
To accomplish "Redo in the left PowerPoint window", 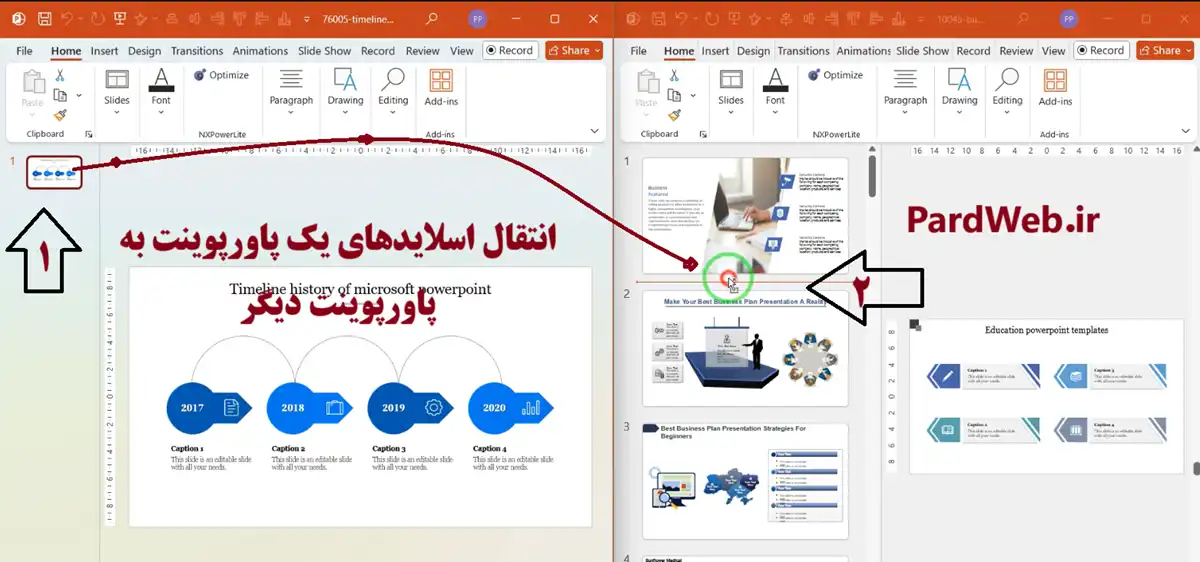I will pos(97,19).
